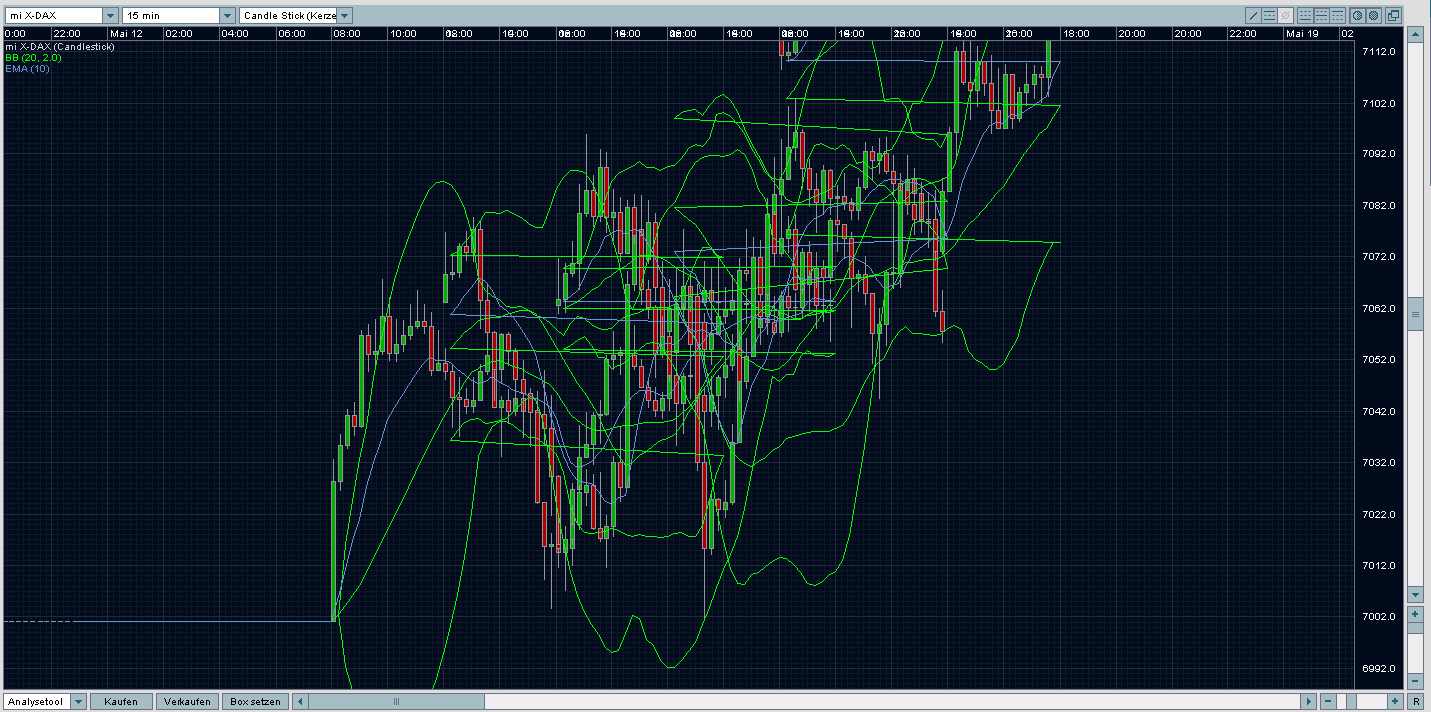Open the 15 min timeframe dropdown
Image resolution: width=1431 pixels, height=712 pixels.
coord(227,16)
